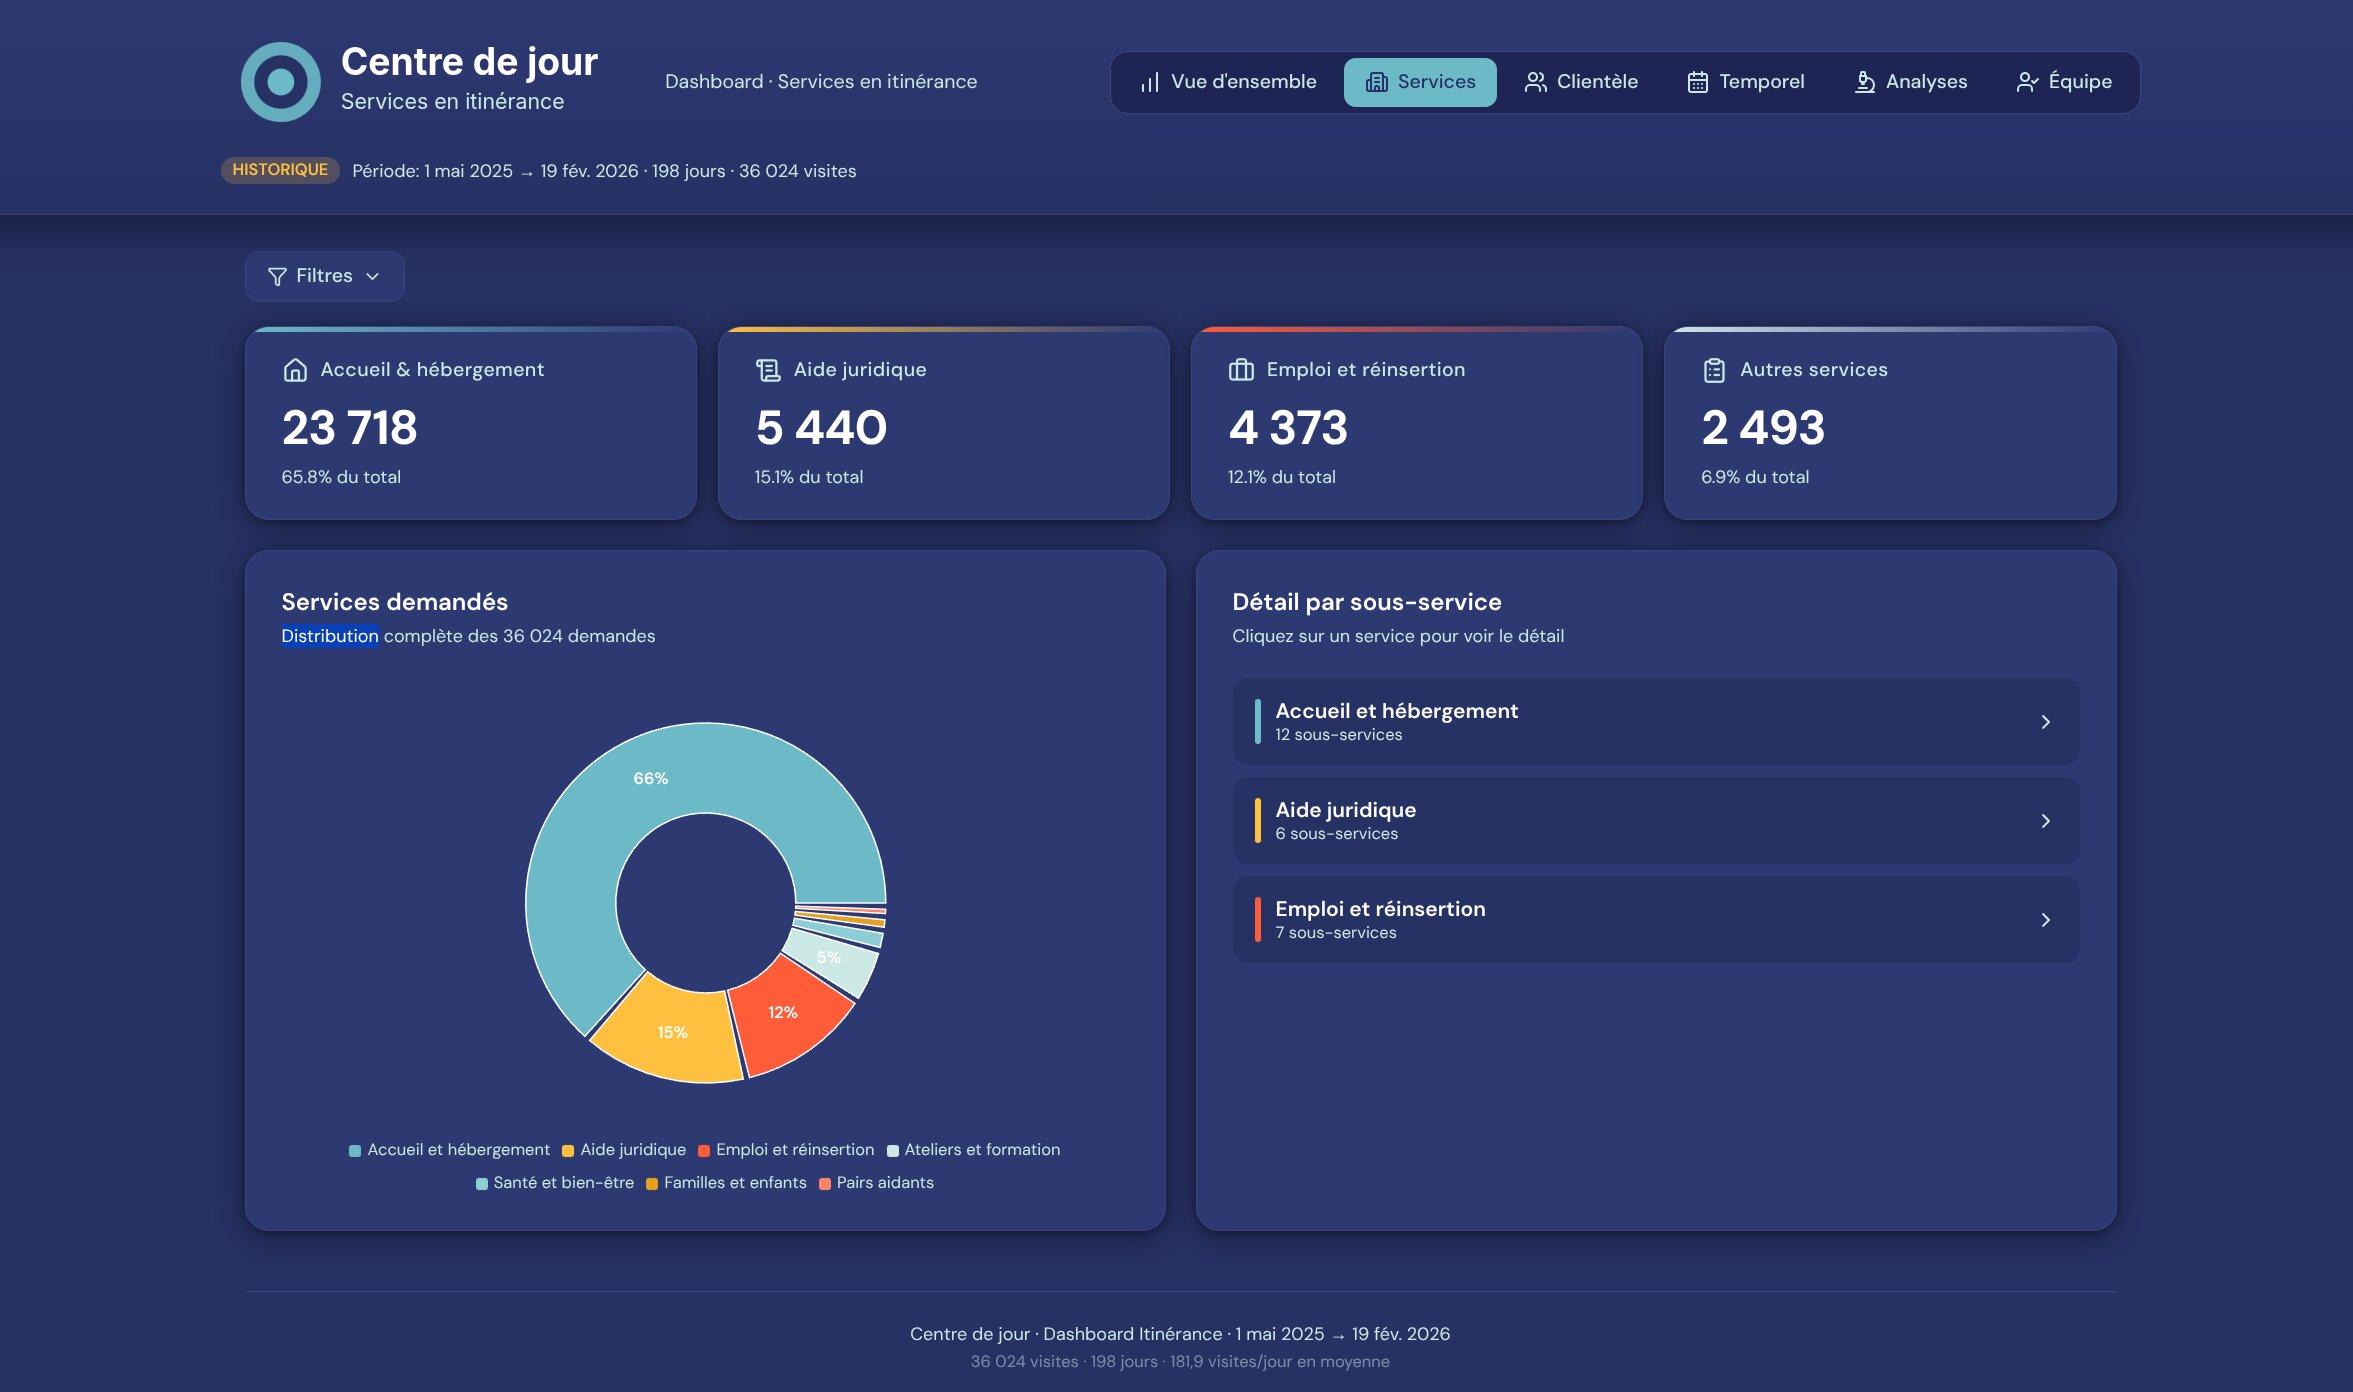Image resolution: width=2353 pixels, height=1392 pixels.
Task: Expand the Accueil et hébergement sous-services row
Action: pos(1655,721)
